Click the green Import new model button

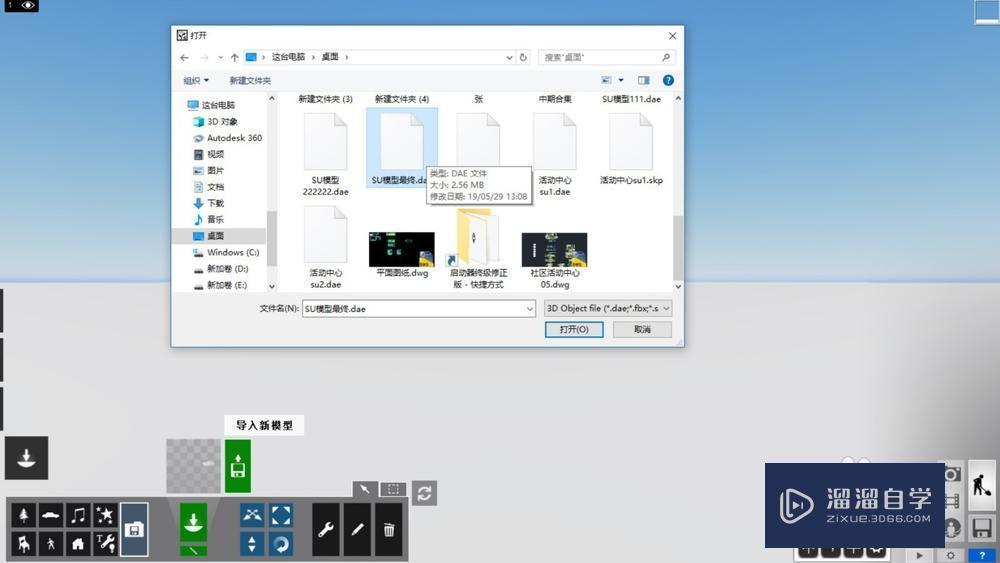[238, 466]
